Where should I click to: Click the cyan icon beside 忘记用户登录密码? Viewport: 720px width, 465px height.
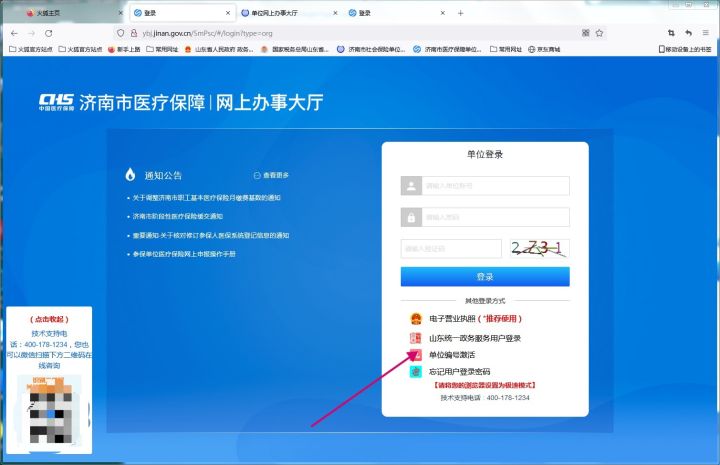[x=416, y=371]
